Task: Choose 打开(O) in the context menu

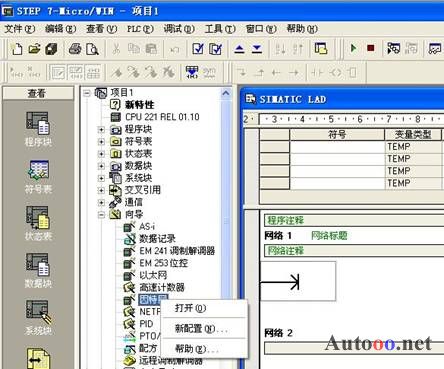Action: coord(204,308)
